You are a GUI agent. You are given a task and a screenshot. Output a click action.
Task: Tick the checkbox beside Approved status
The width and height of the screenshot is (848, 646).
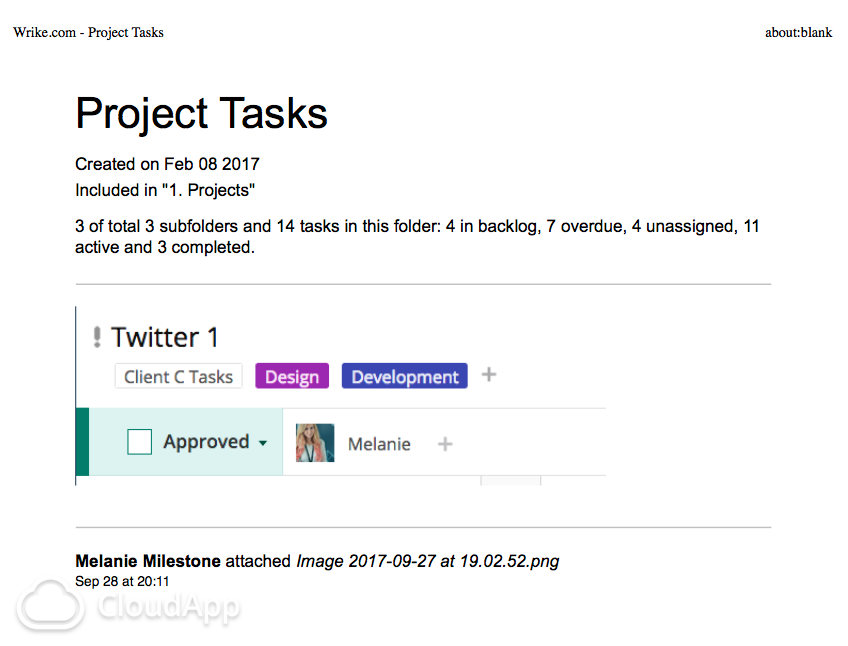[140, 442]
